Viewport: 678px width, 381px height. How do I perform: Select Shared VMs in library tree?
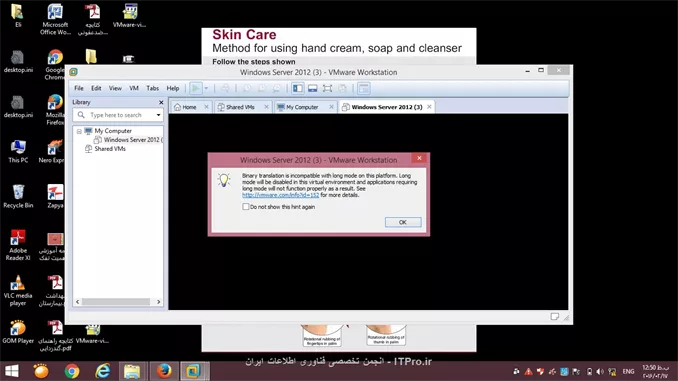pos(110,149)
